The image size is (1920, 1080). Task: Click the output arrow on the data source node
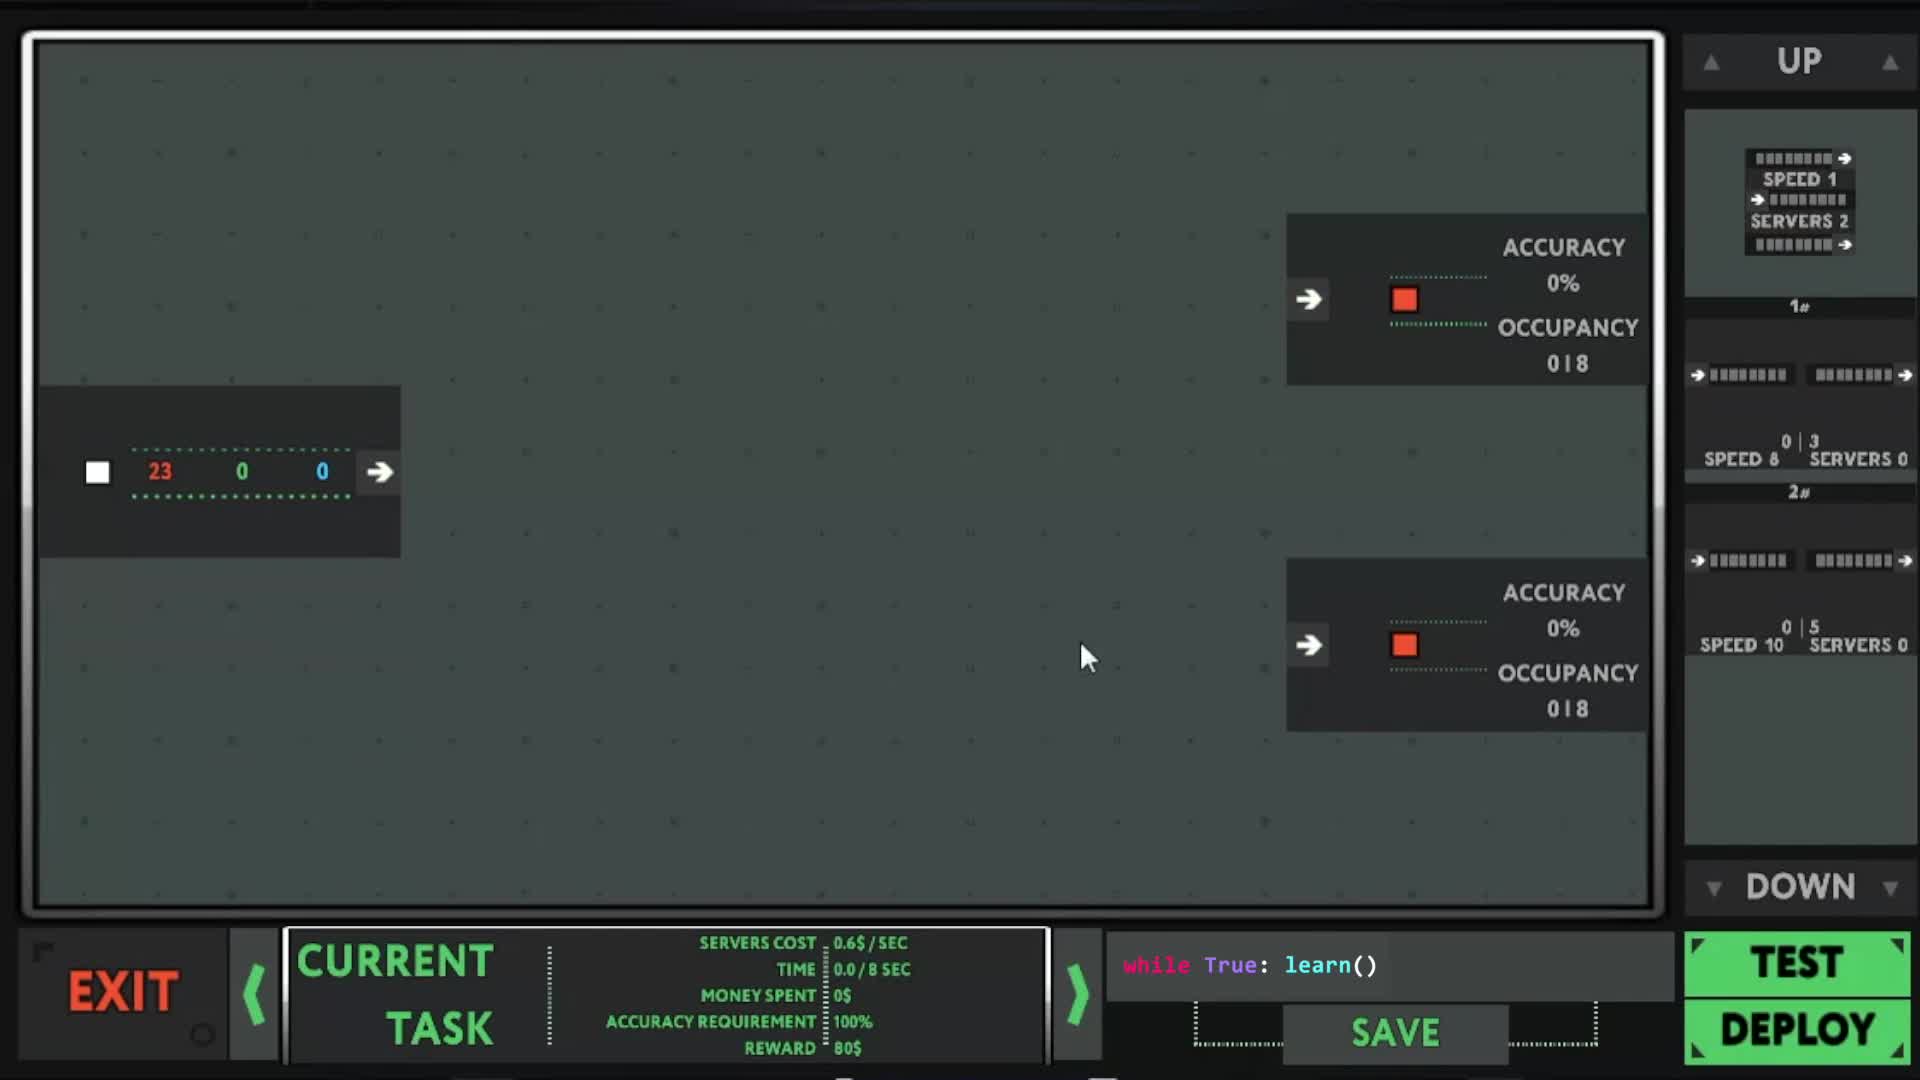(x=379, y=471)
